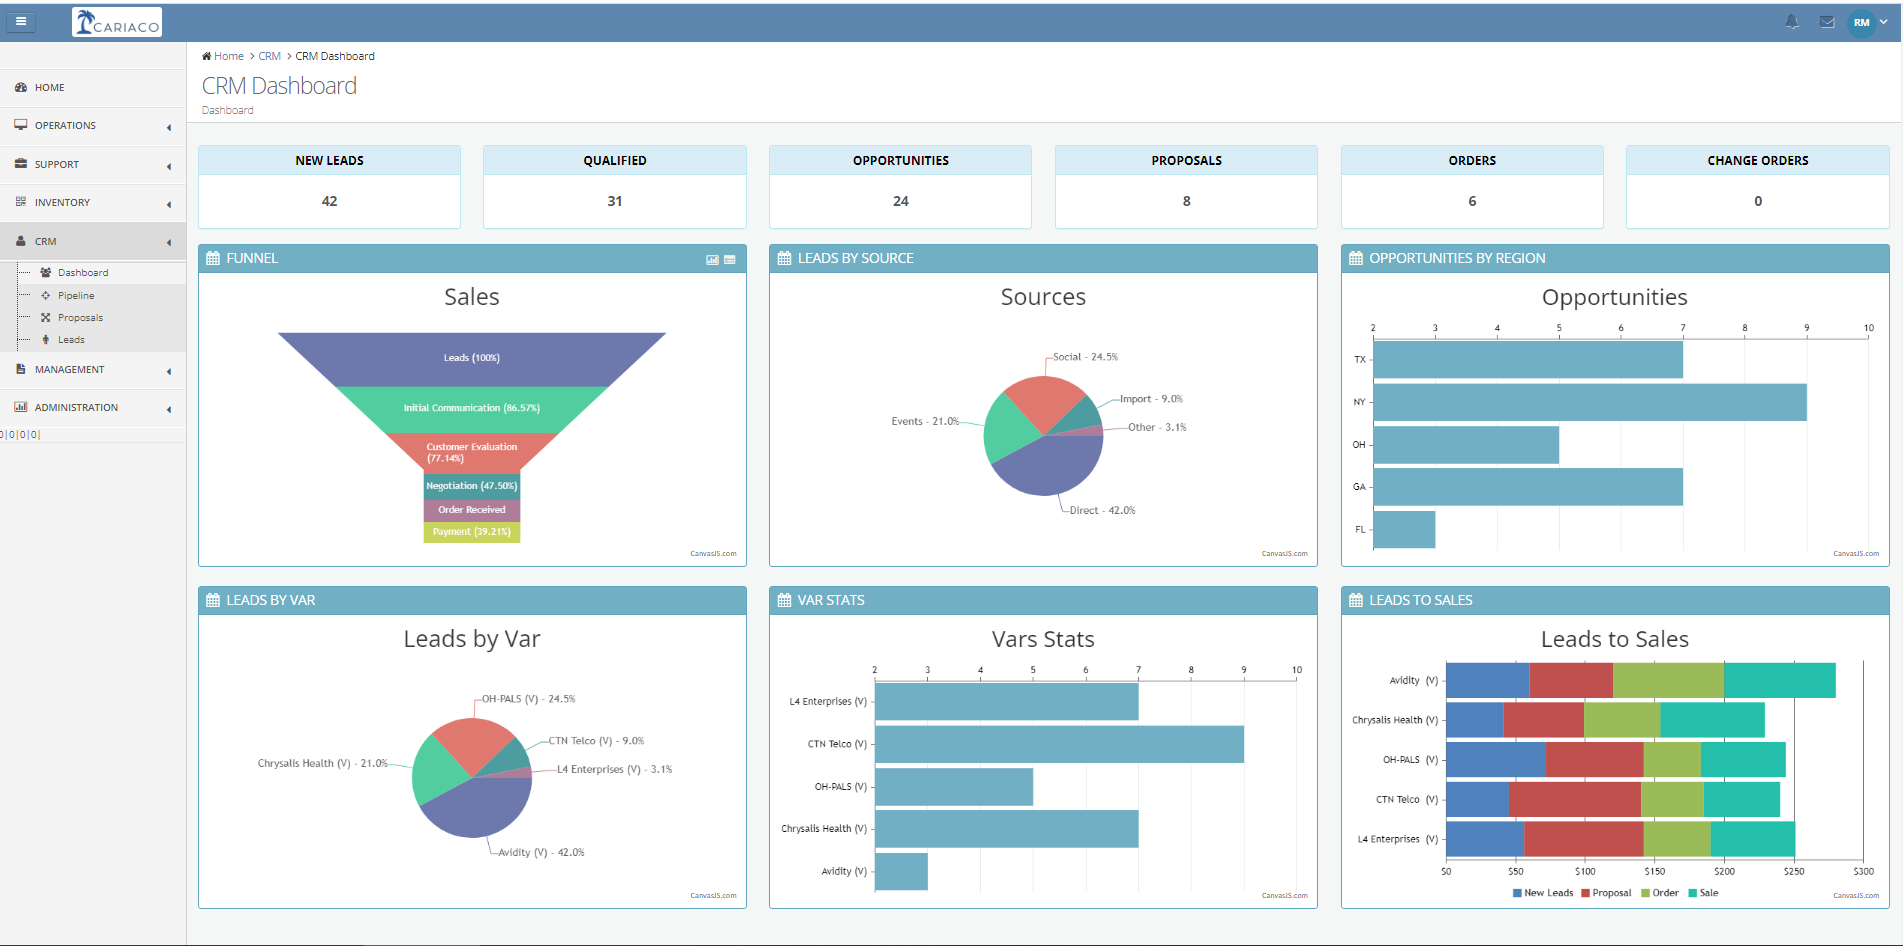This screenshot has width=1903, height=946.
Task: Follow the CRM breadcrumb link
Action: coord(269,56)
